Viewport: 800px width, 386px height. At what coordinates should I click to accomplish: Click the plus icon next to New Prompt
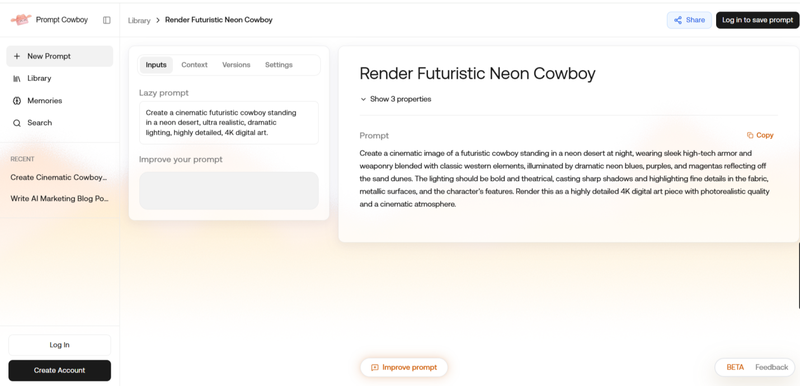pyautogui.click(x=17, y=56)
